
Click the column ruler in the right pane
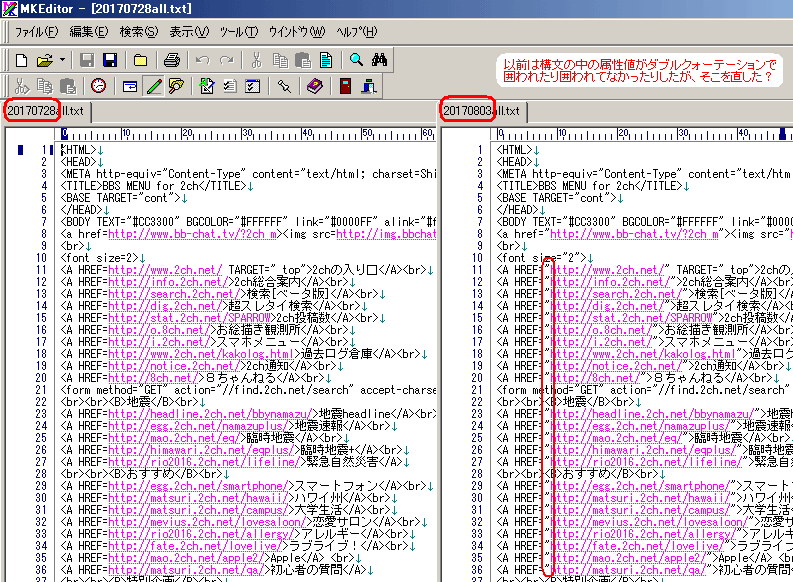tap(644, 134)
